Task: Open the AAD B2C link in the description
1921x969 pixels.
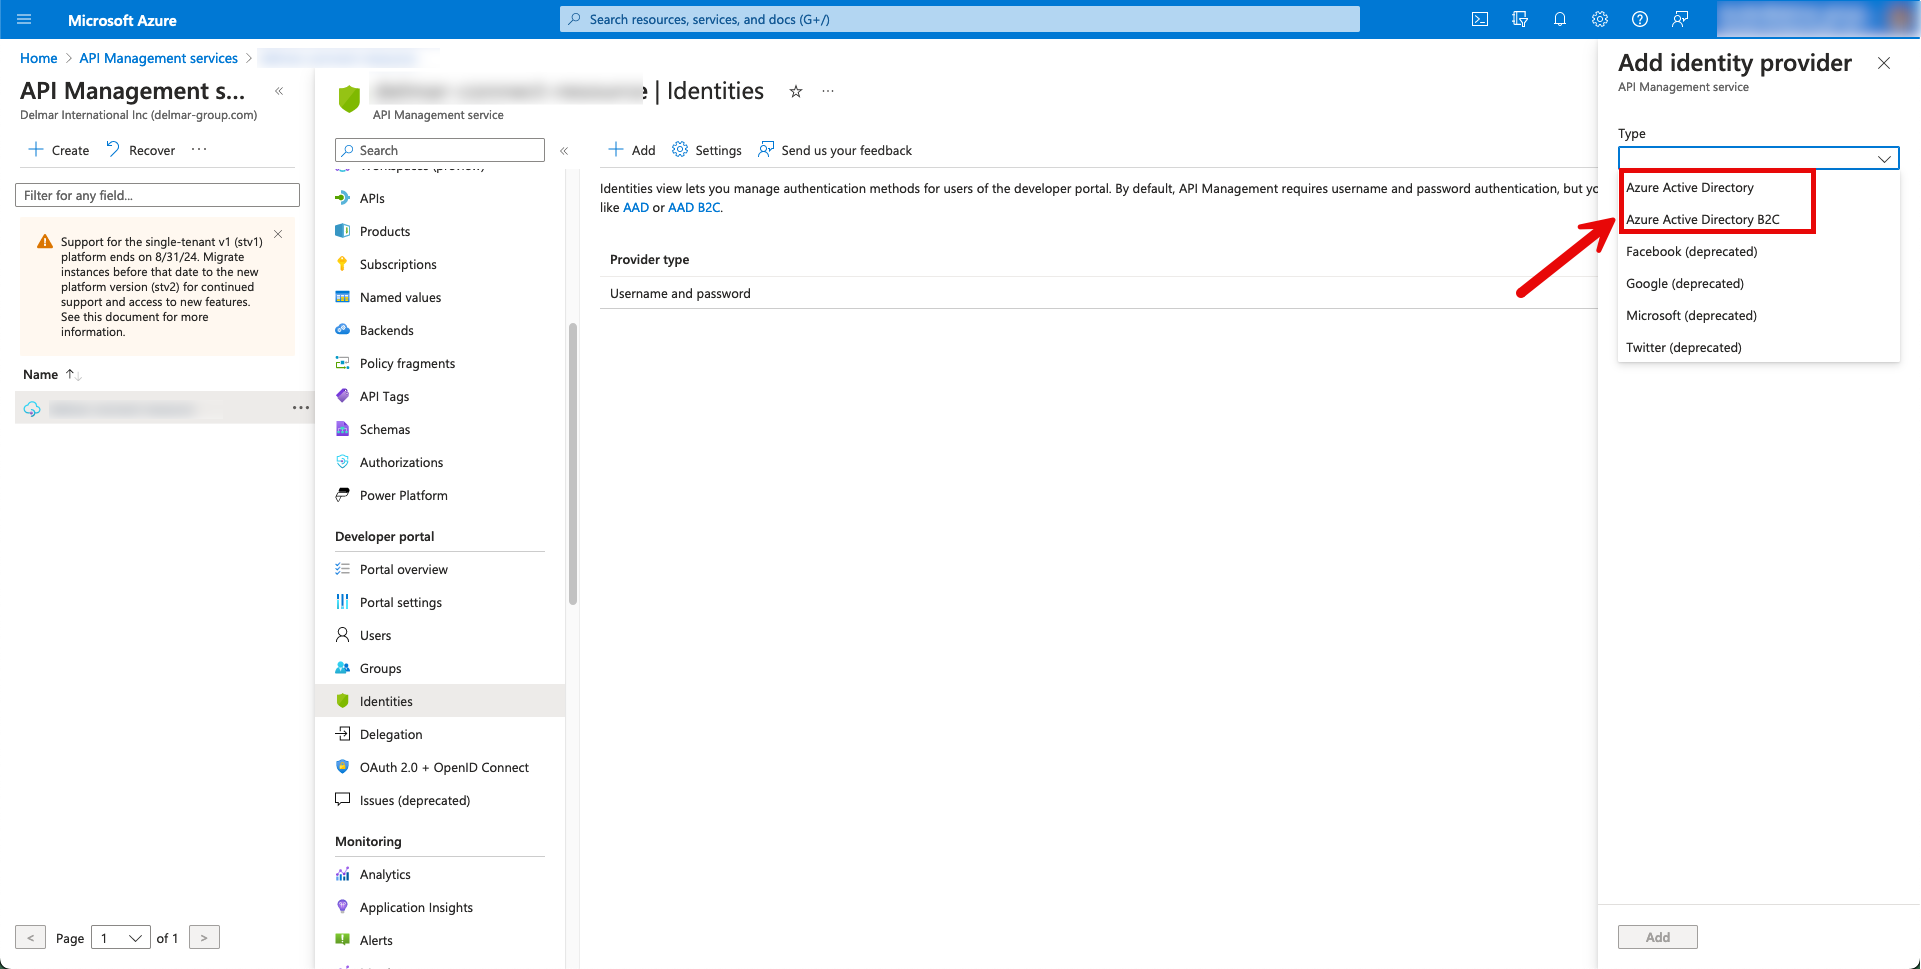Action: tap(694, 208)
